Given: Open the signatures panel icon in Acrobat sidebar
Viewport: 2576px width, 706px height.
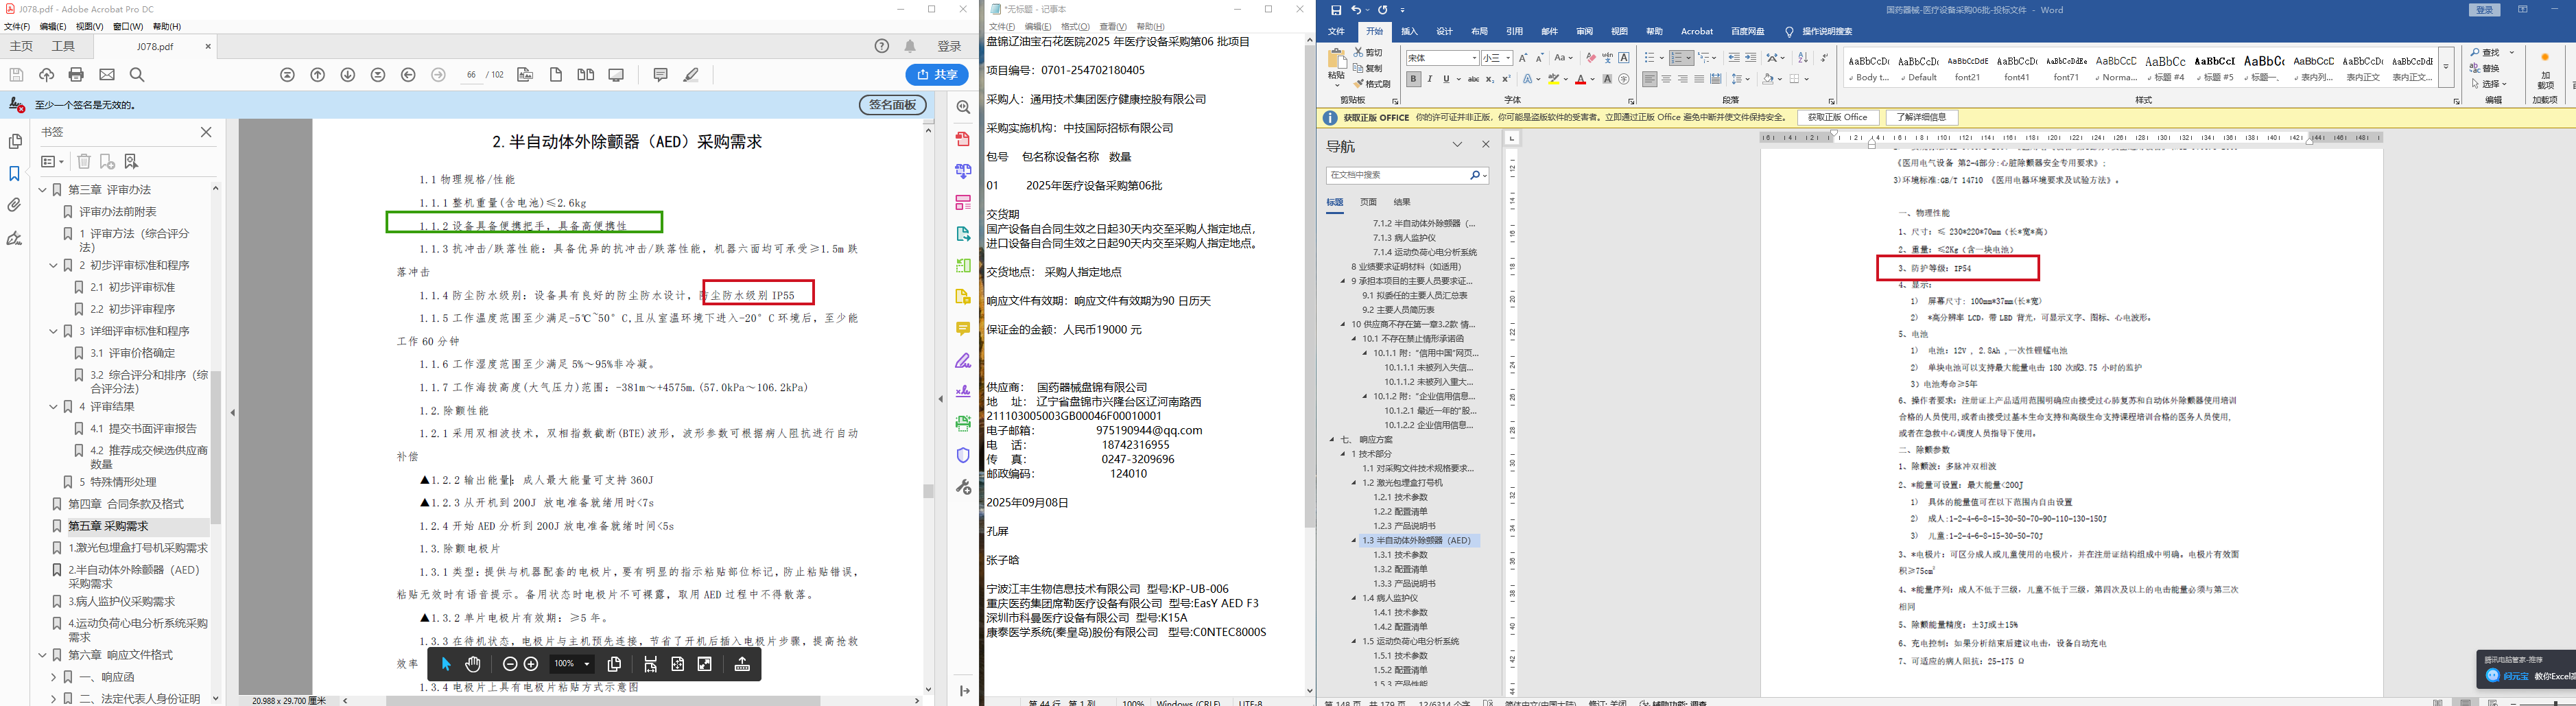Looking at the screenshot, I should pos(14,238).
